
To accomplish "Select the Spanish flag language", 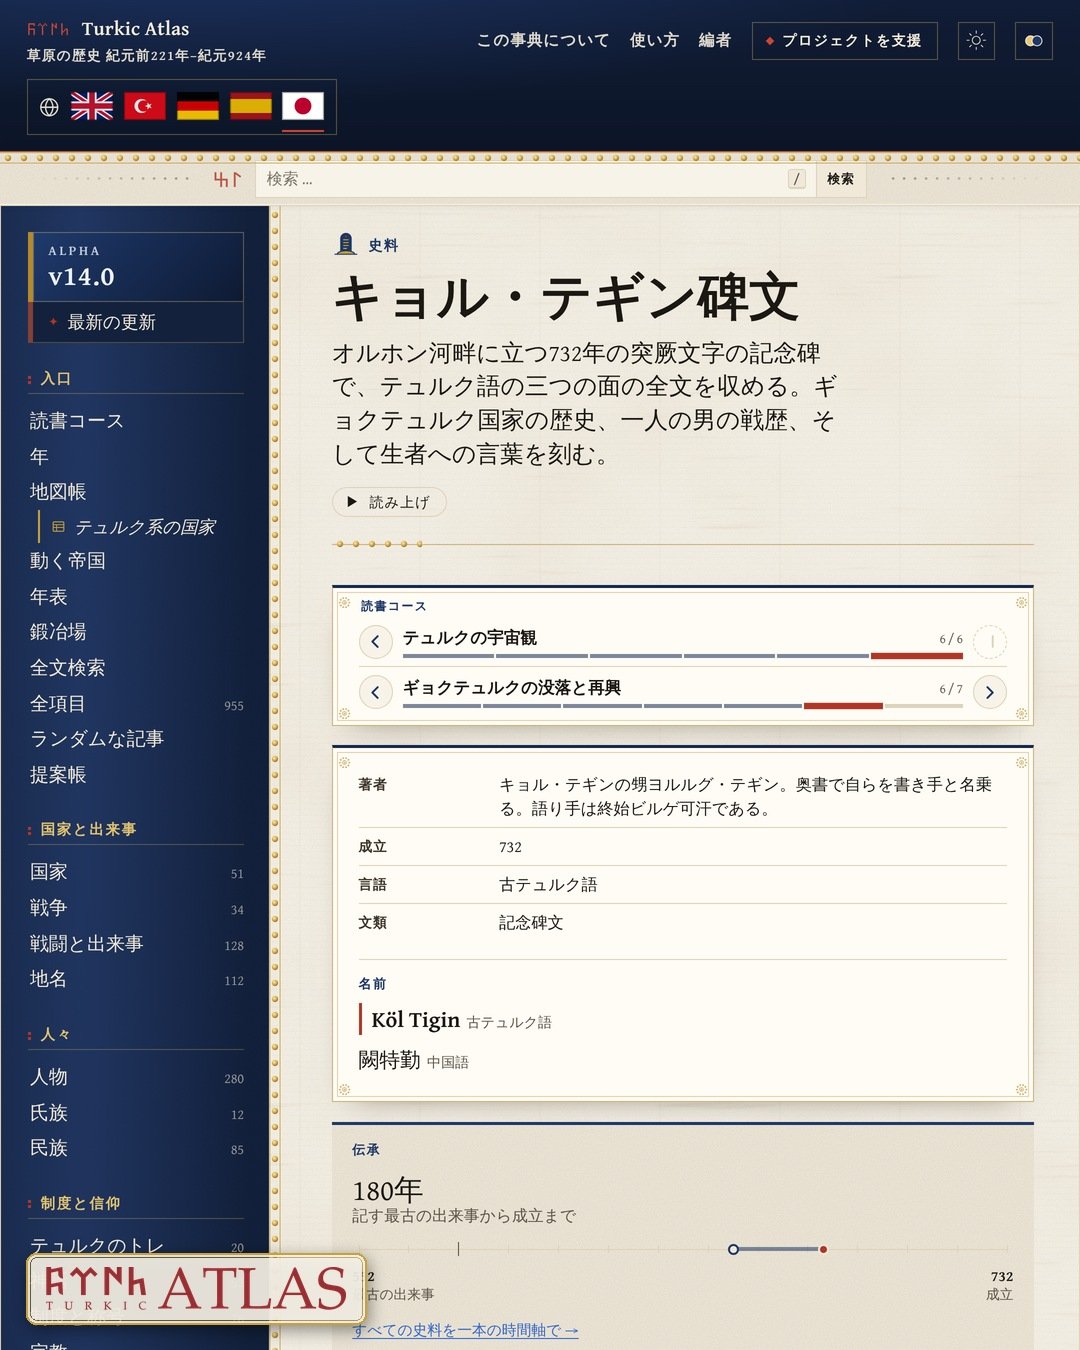I will [251, 106].
